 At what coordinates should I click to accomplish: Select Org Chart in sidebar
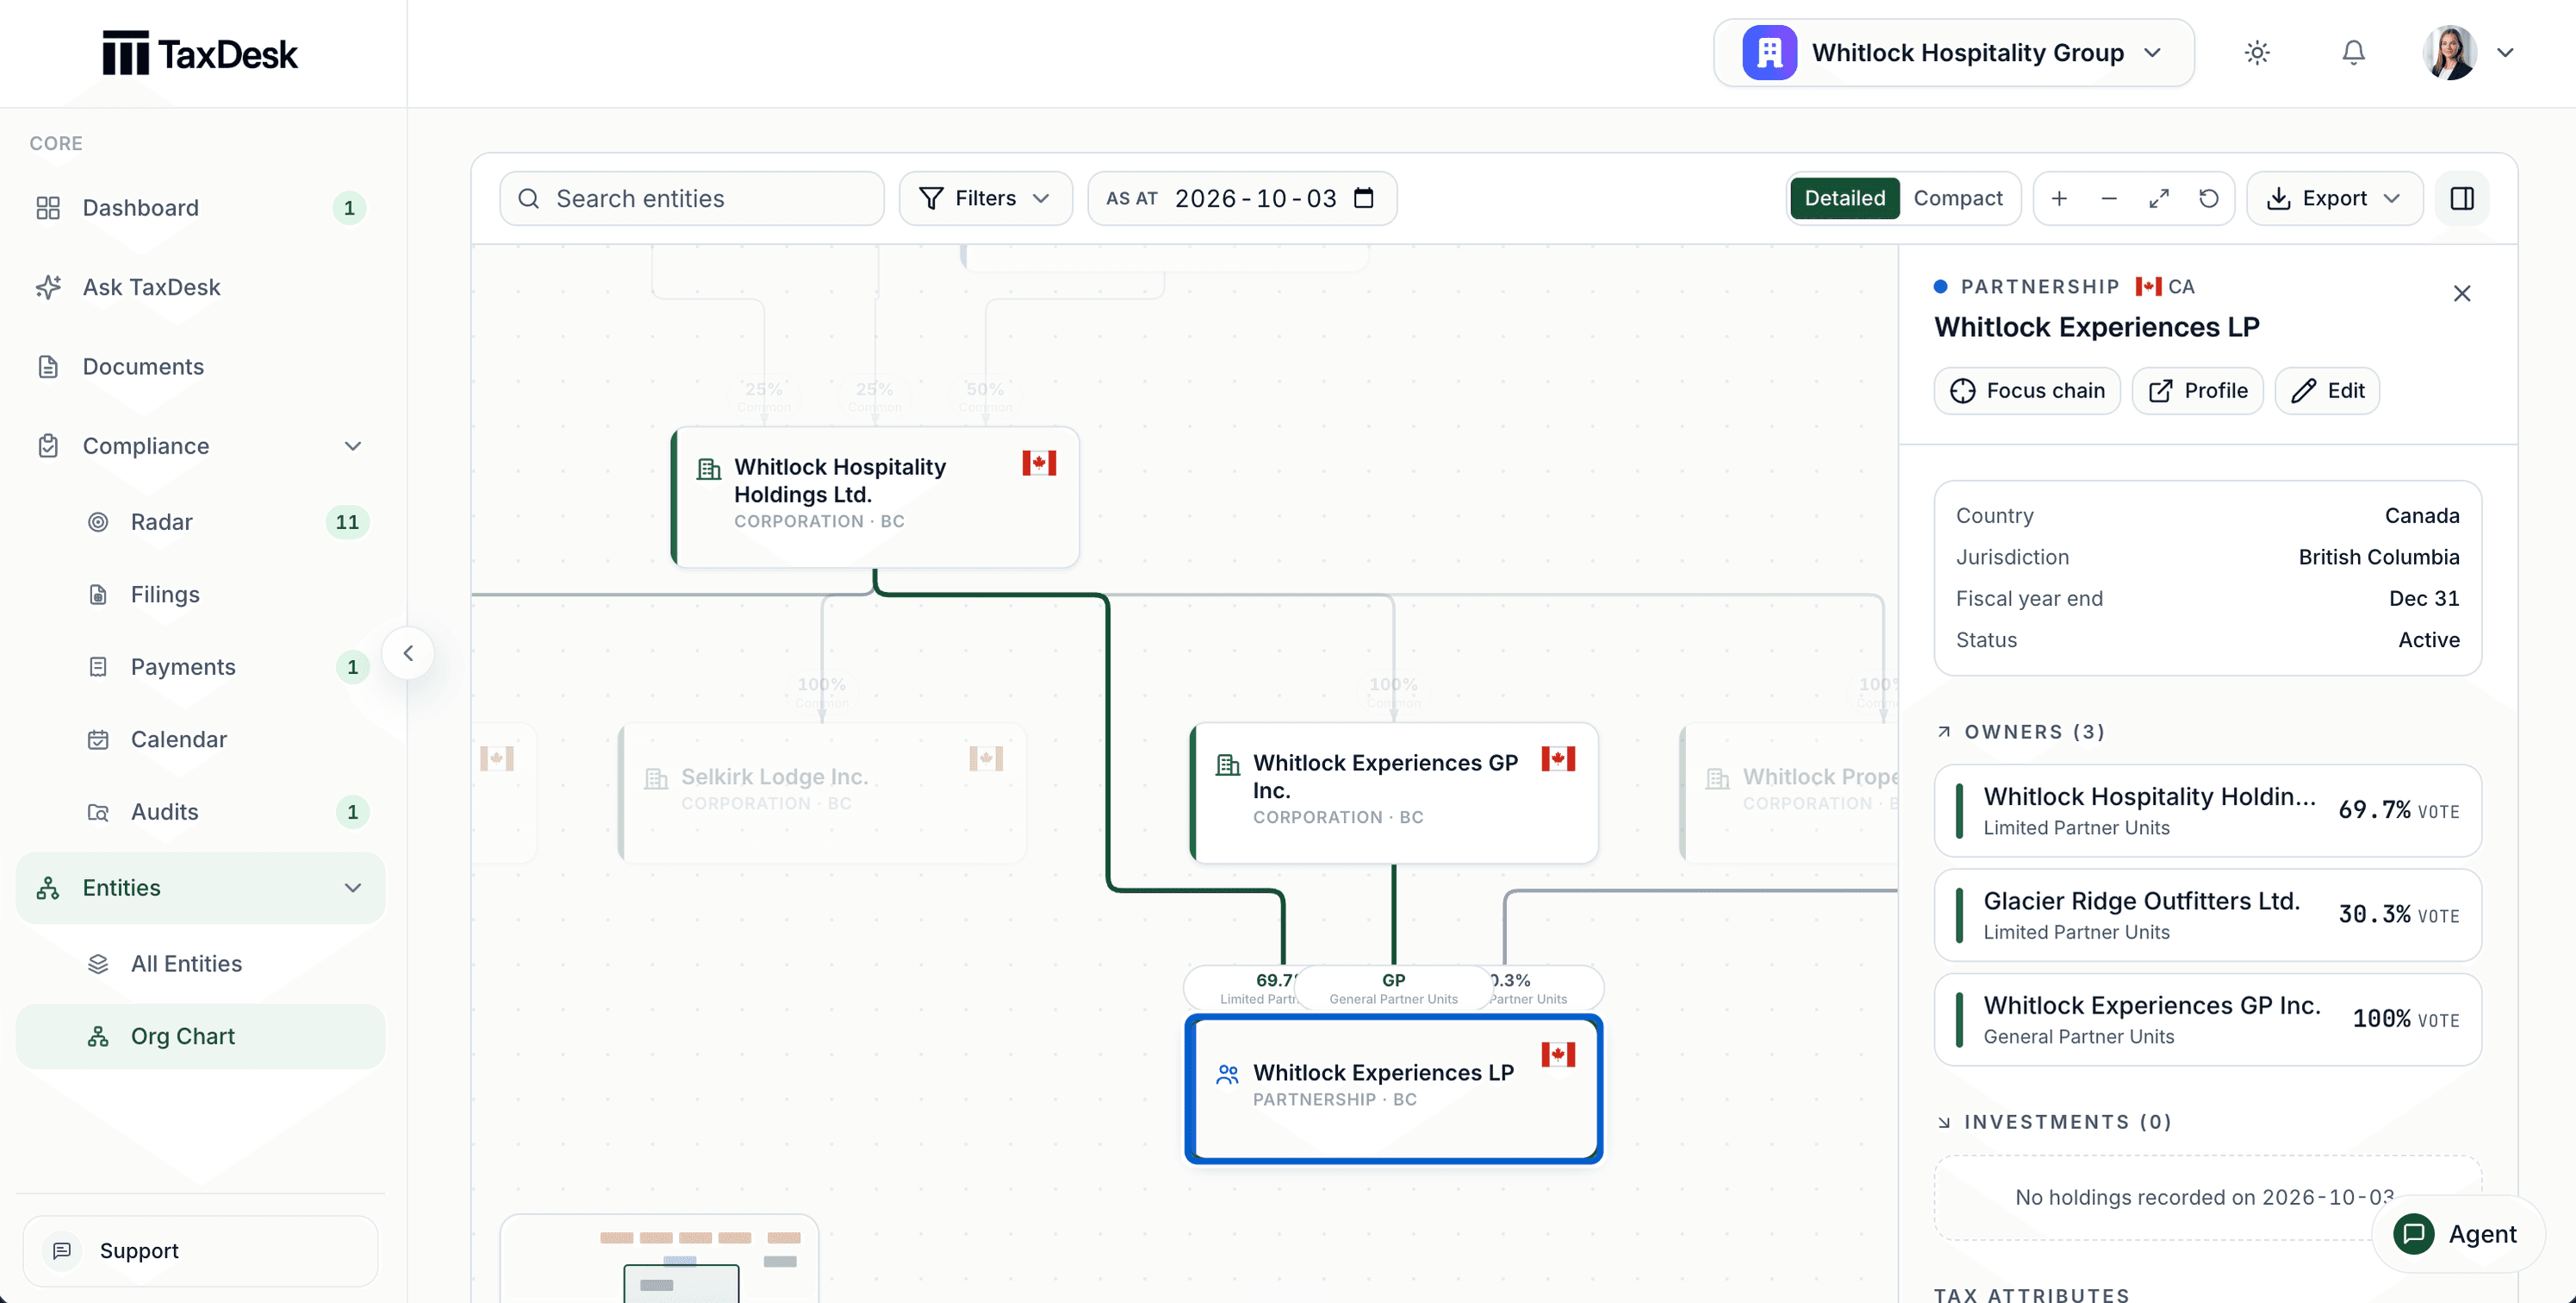[x=200, y=1037]
